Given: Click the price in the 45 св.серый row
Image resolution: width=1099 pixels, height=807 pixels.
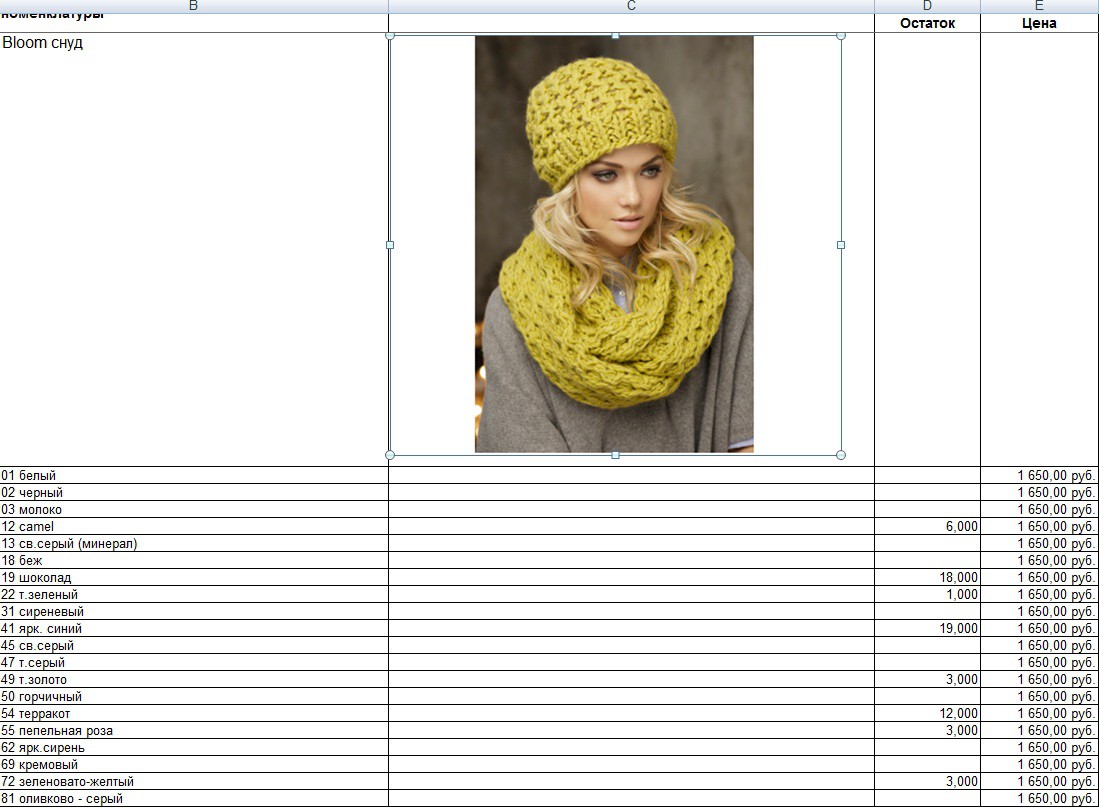Looking at the screenshot, I should click(x=1039, y=645).
